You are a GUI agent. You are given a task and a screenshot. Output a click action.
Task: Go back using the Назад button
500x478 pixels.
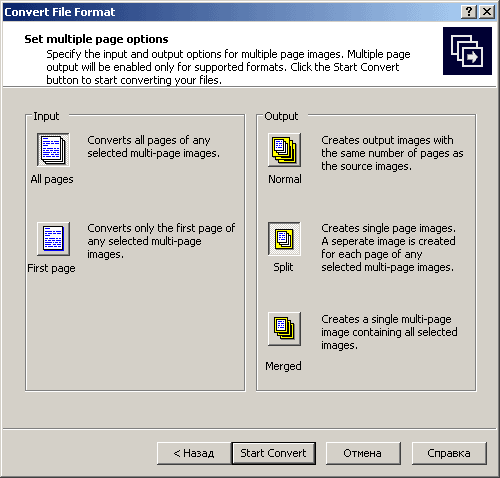click(x=194, y=453)
